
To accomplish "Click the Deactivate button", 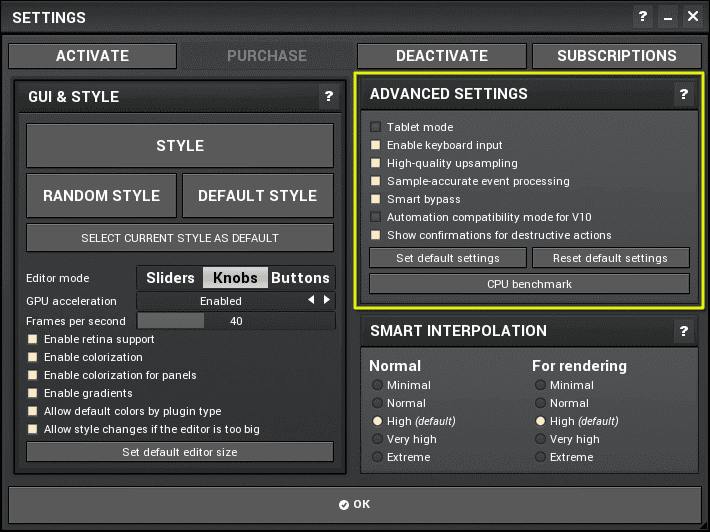I will coord(442,56).
